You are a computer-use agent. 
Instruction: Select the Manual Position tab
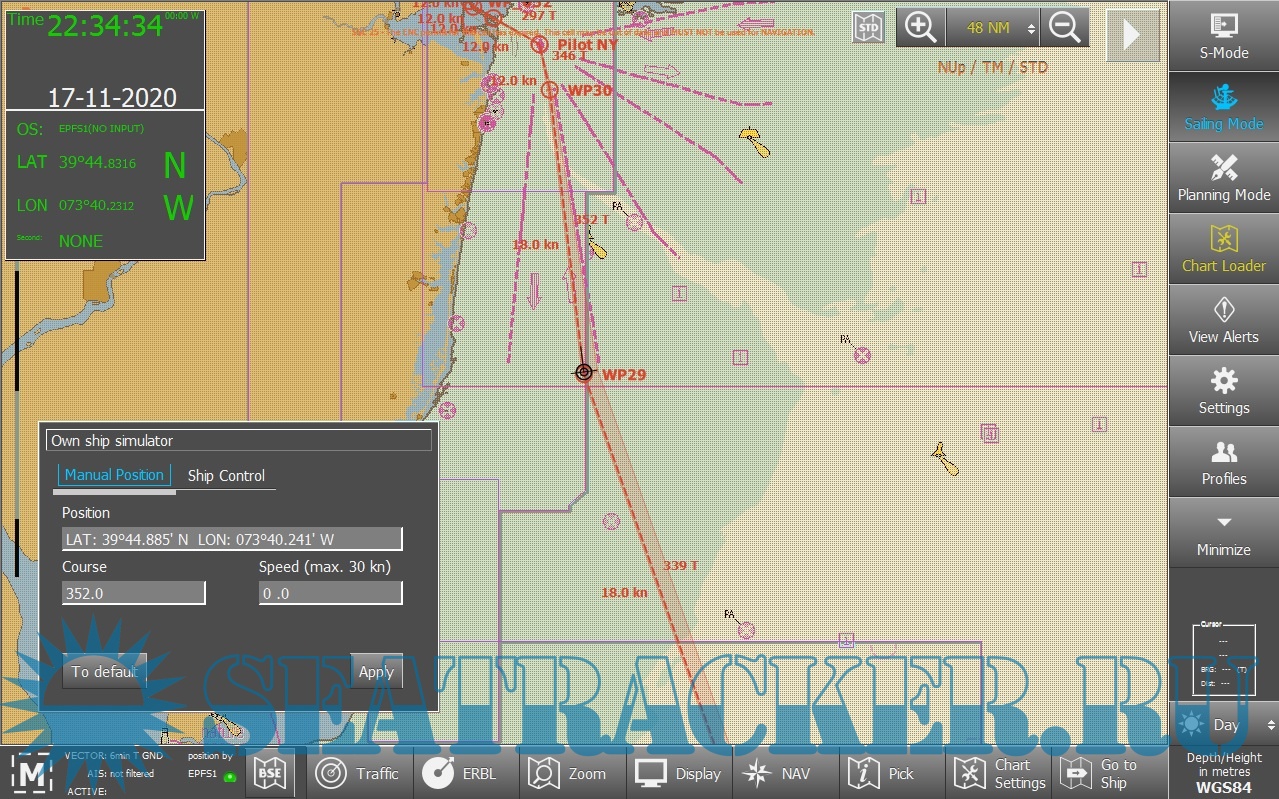pos(114,475)
